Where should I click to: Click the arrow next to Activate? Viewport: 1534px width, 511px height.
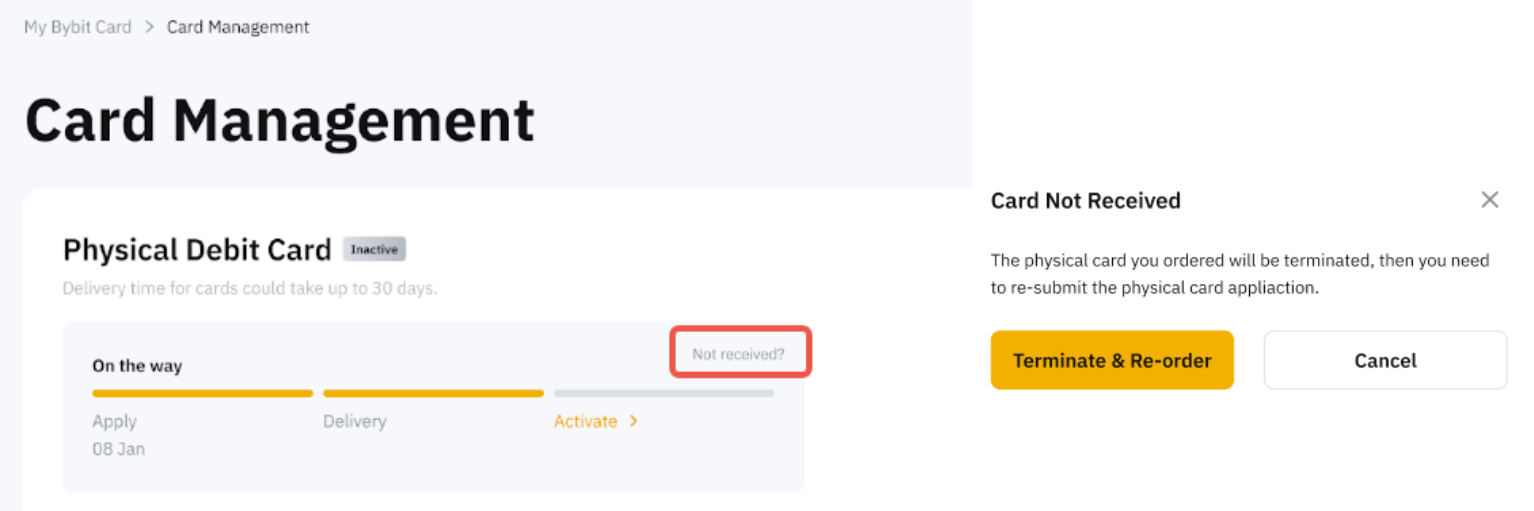(x=634, y=422)
